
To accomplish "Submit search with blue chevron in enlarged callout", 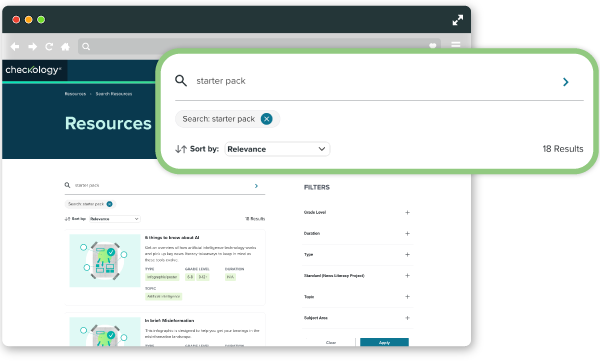I will coord(566,82).
